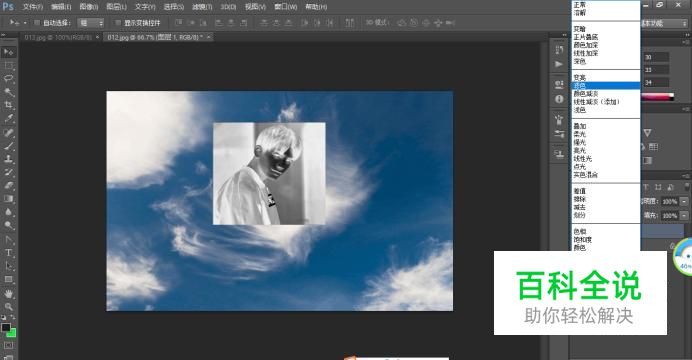Select the Horizontal Type tool
The image size is (692, 360).
point(8,253)
